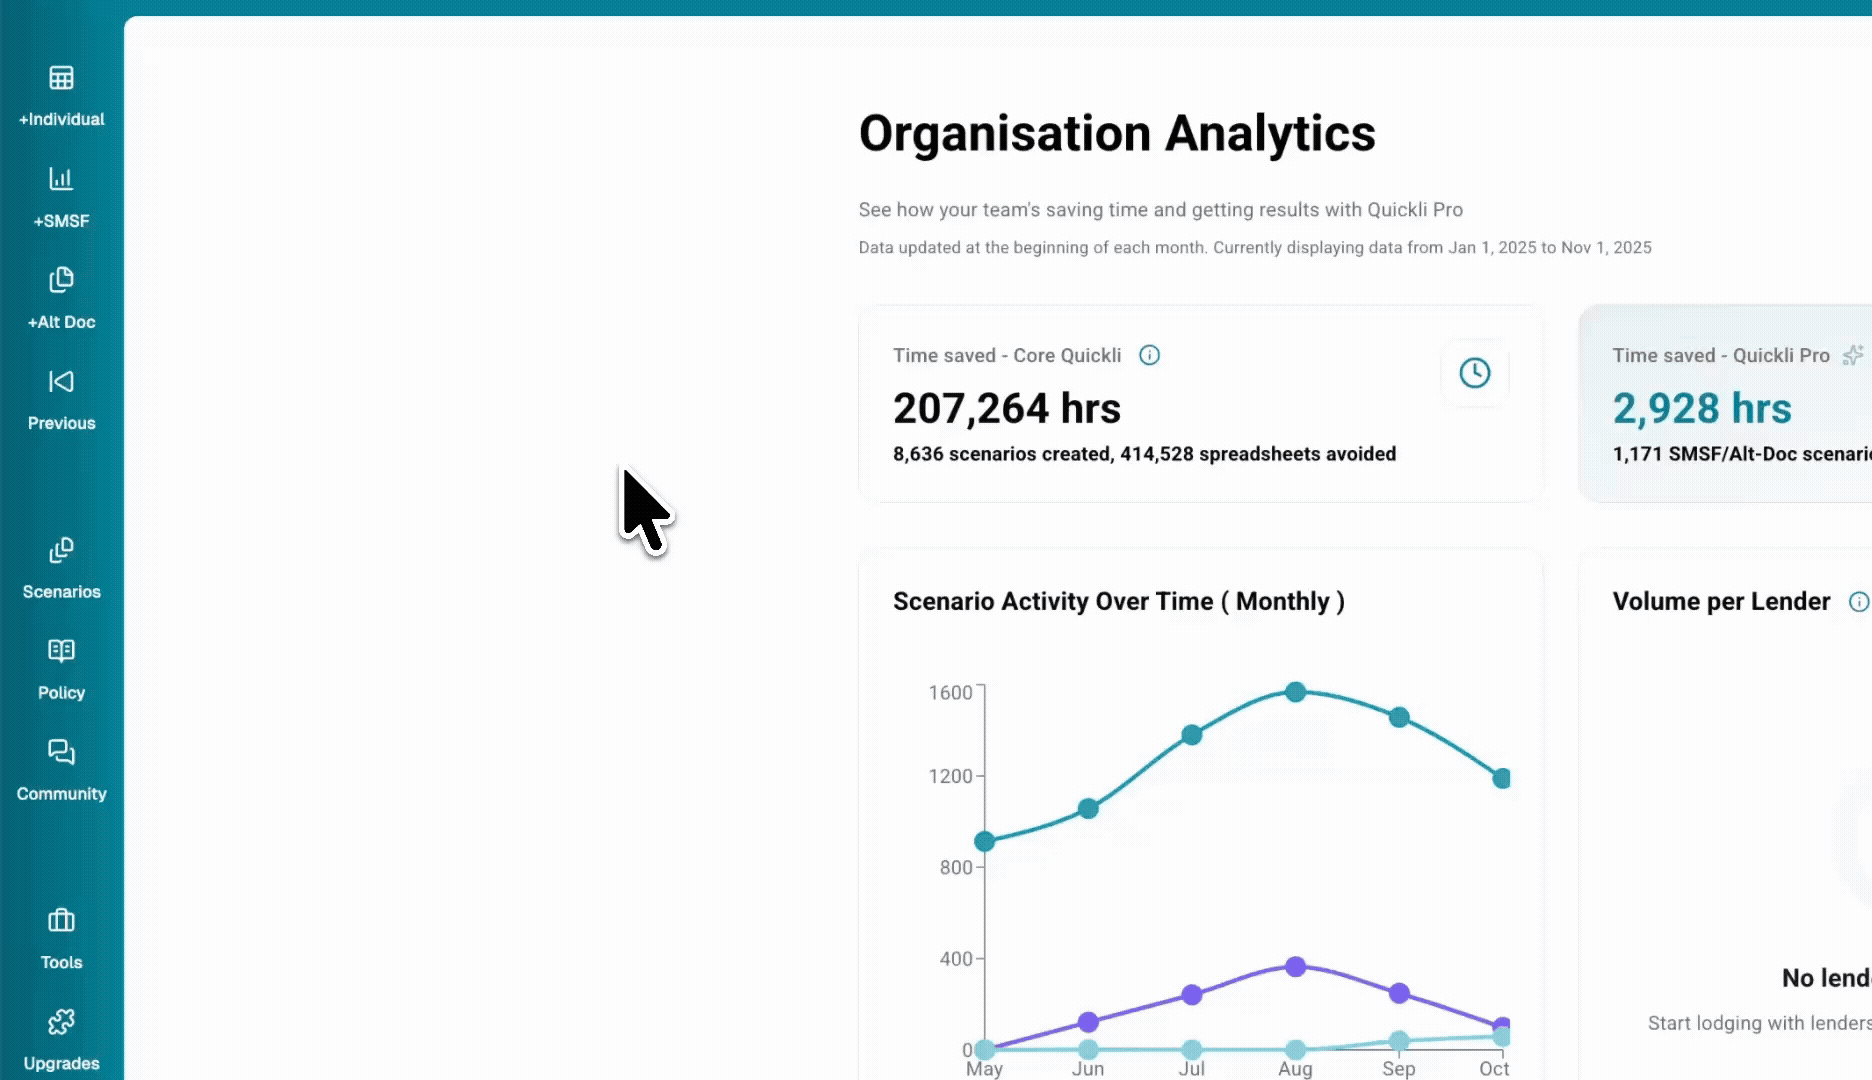Click the info icon beside Time saved - Core Quickli
Screen dimensions: 1872x1080
tap(1149, 355)
